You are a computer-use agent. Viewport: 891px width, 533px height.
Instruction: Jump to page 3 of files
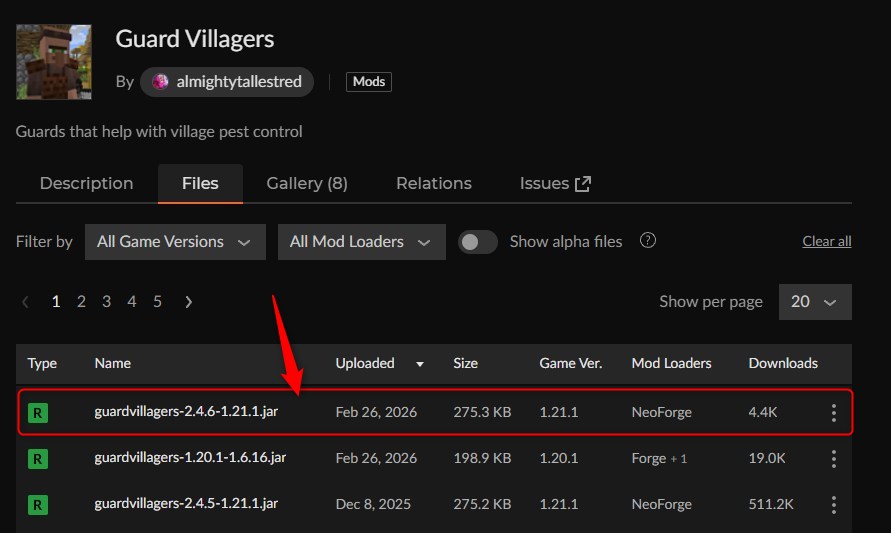click(106, 302)
